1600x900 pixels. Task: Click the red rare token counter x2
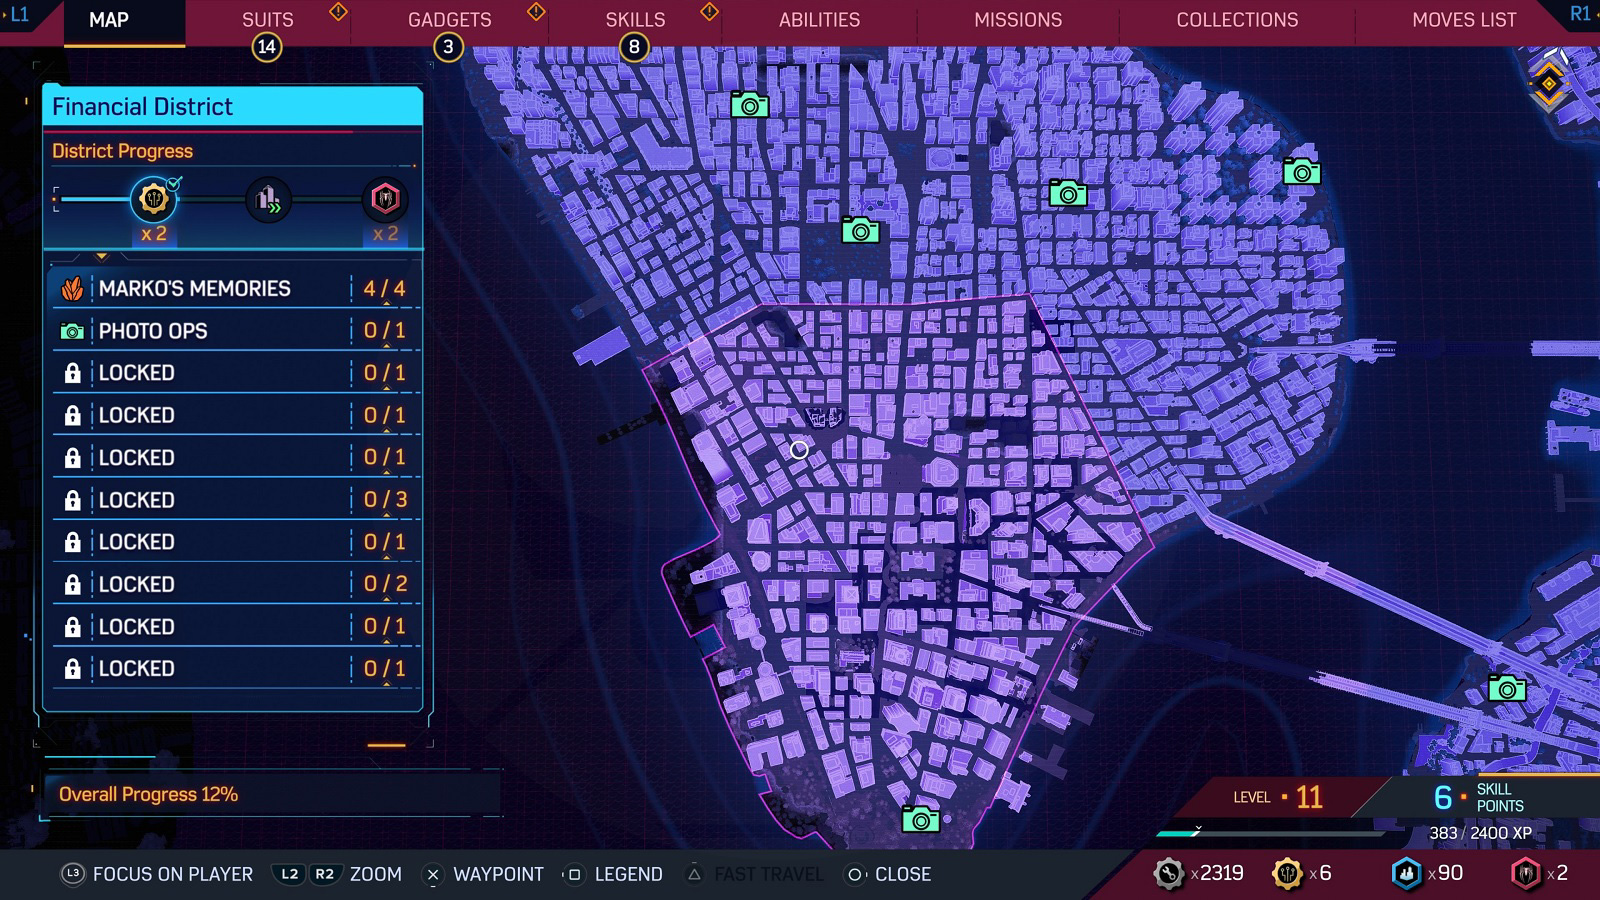point(1539,873)
